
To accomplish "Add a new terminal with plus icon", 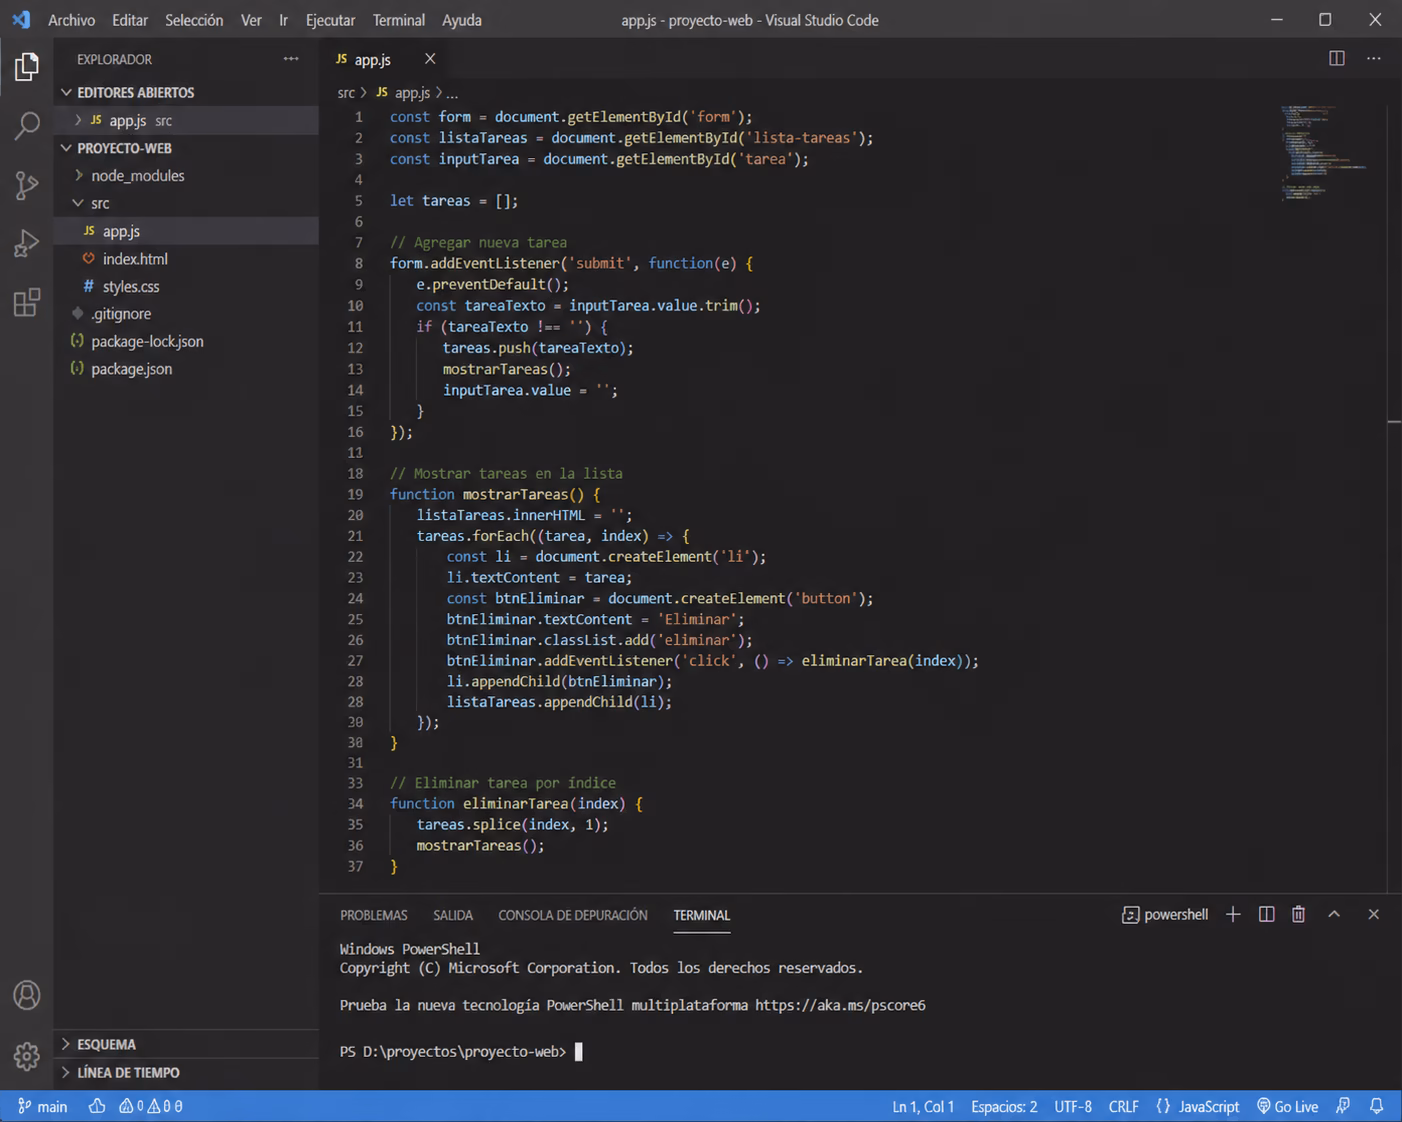I will point(1233,914).
